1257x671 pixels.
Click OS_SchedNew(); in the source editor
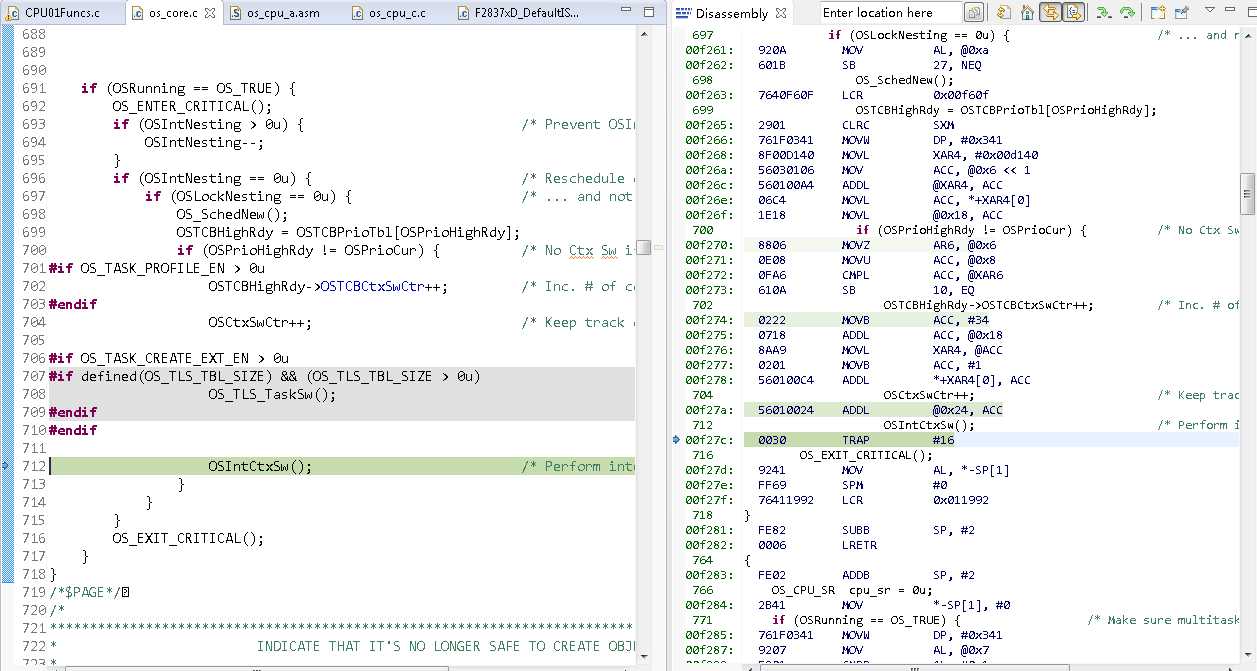coord(232,214)
